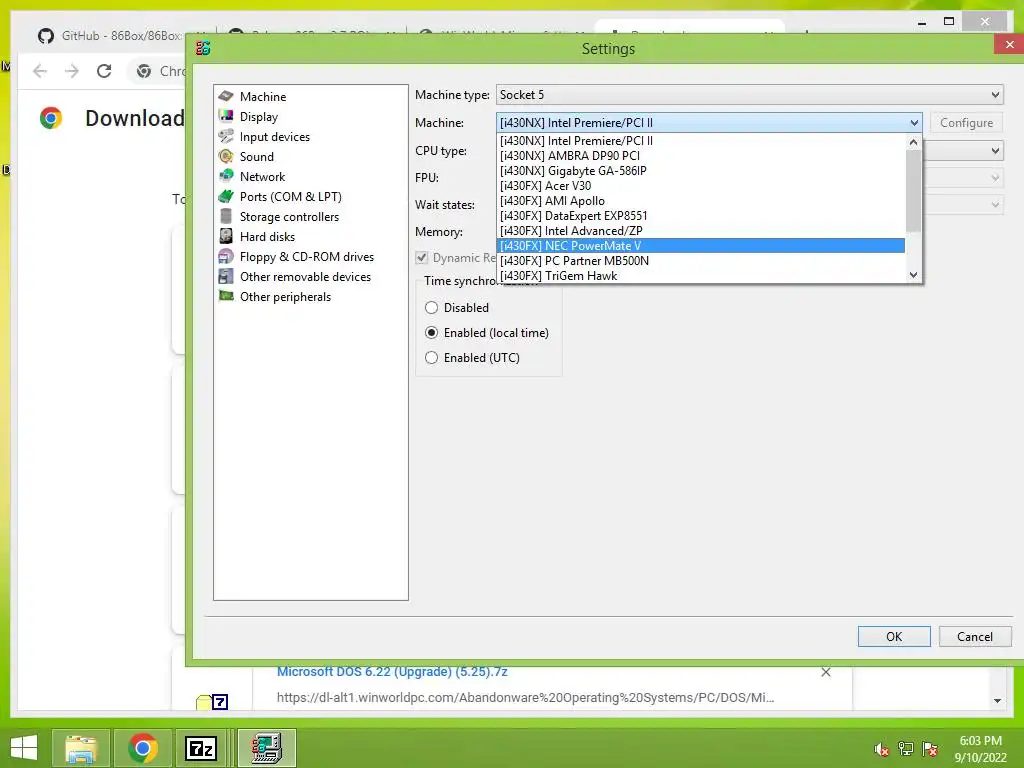Open Microsoft DOS 6.22 (Upgrade) download link

click(392, 671)
